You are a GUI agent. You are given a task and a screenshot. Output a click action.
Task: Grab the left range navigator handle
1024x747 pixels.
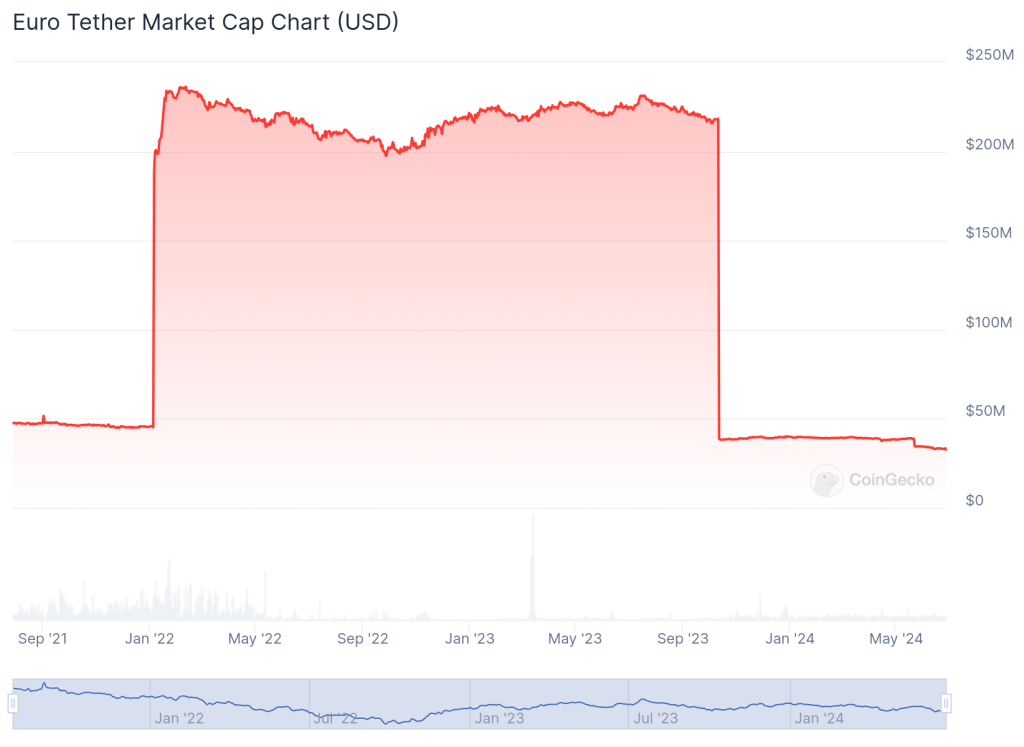click(13, 704)
